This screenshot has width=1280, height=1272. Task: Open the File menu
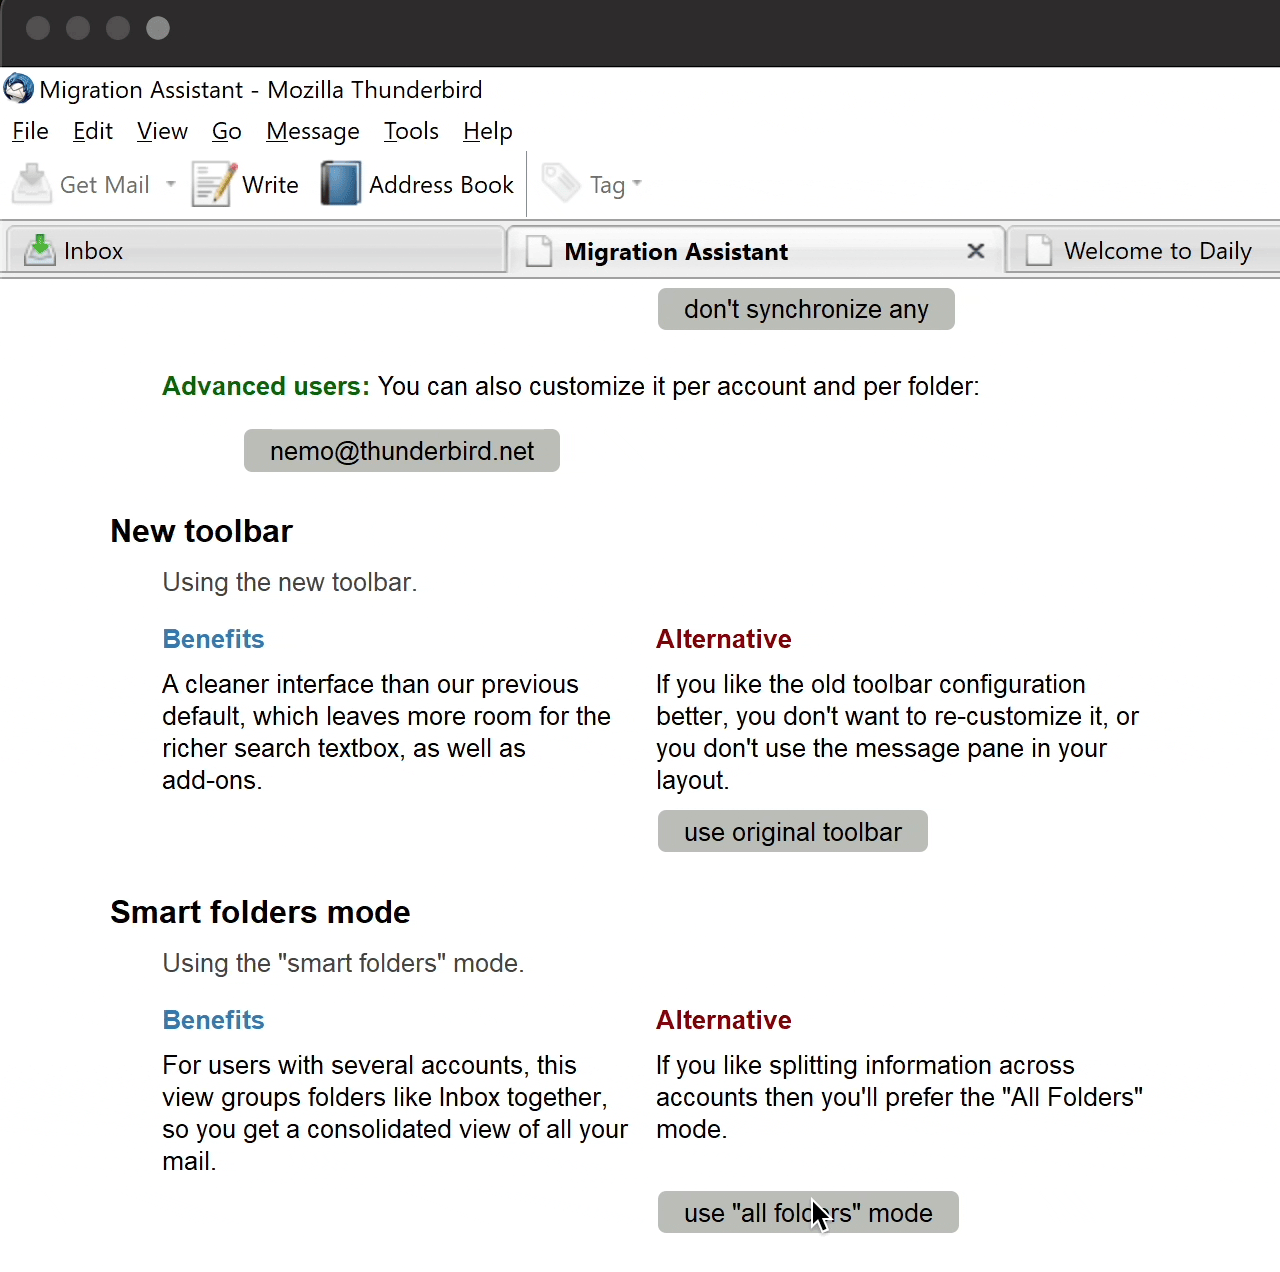coord(30,131)
